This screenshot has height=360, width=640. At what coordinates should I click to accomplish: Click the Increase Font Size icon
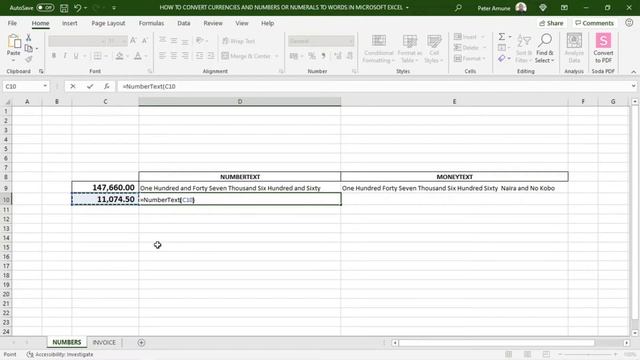pos(133,41)
